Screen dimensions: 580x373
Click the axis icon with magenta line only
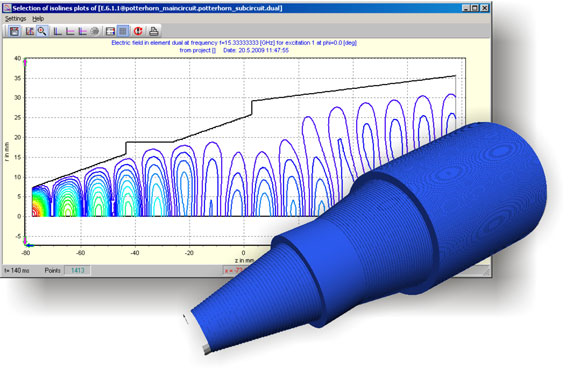click(x=70, y=31)
